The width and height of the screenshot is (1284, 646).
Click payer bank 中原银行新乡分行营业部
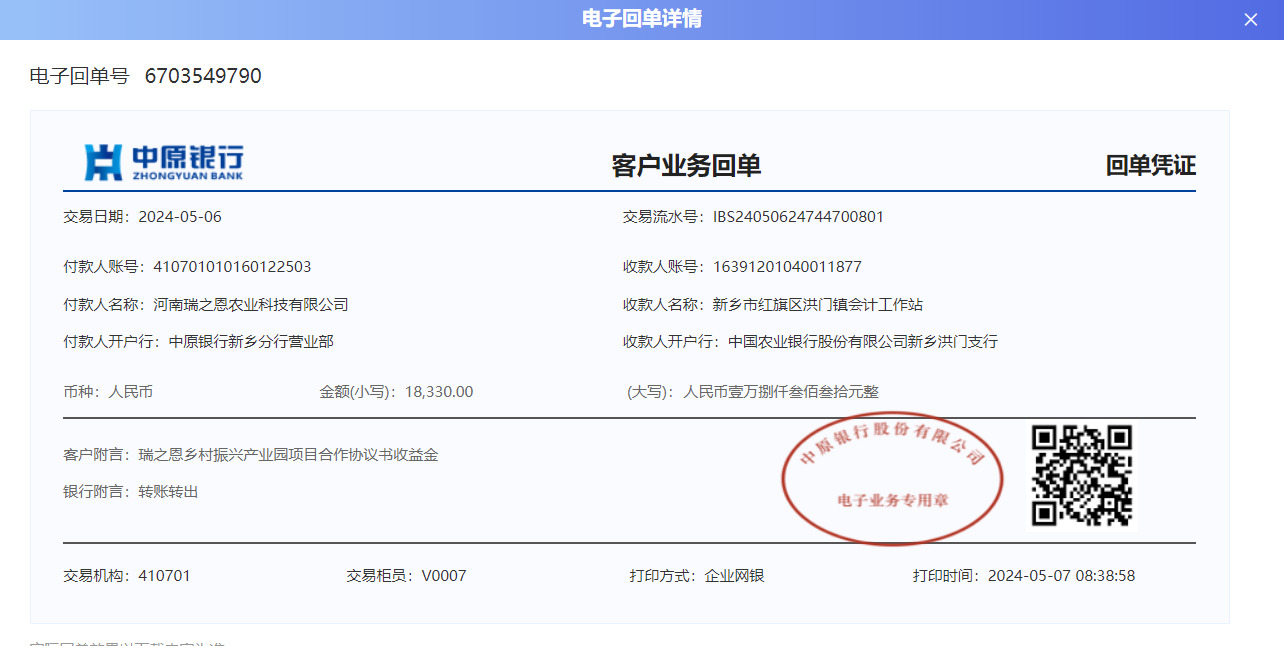click(x=251, y=342)
